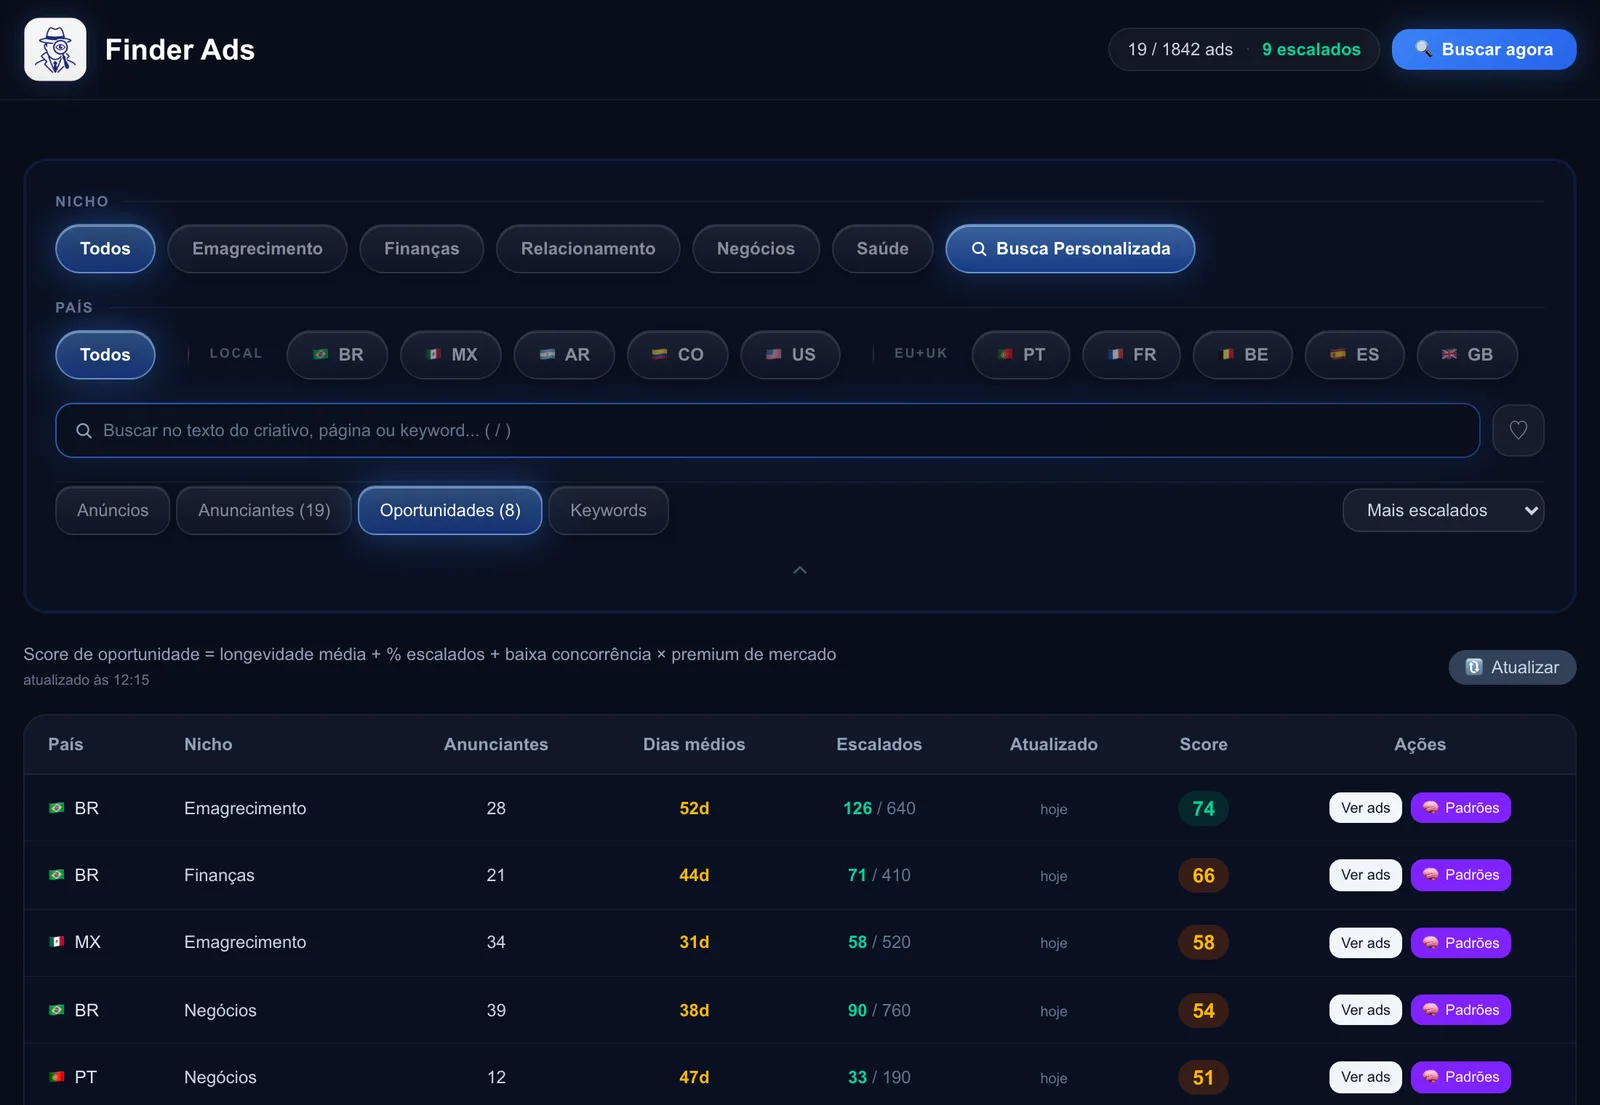Filter by FR France flag chip

point(1132,354)
